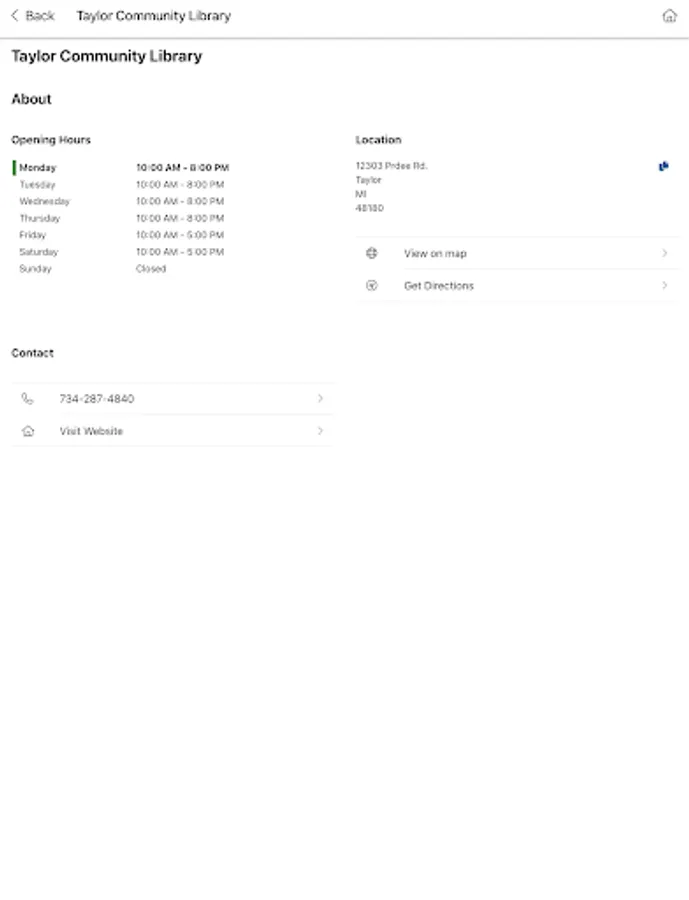Click the globe icon beside View on map

(371, 253)
